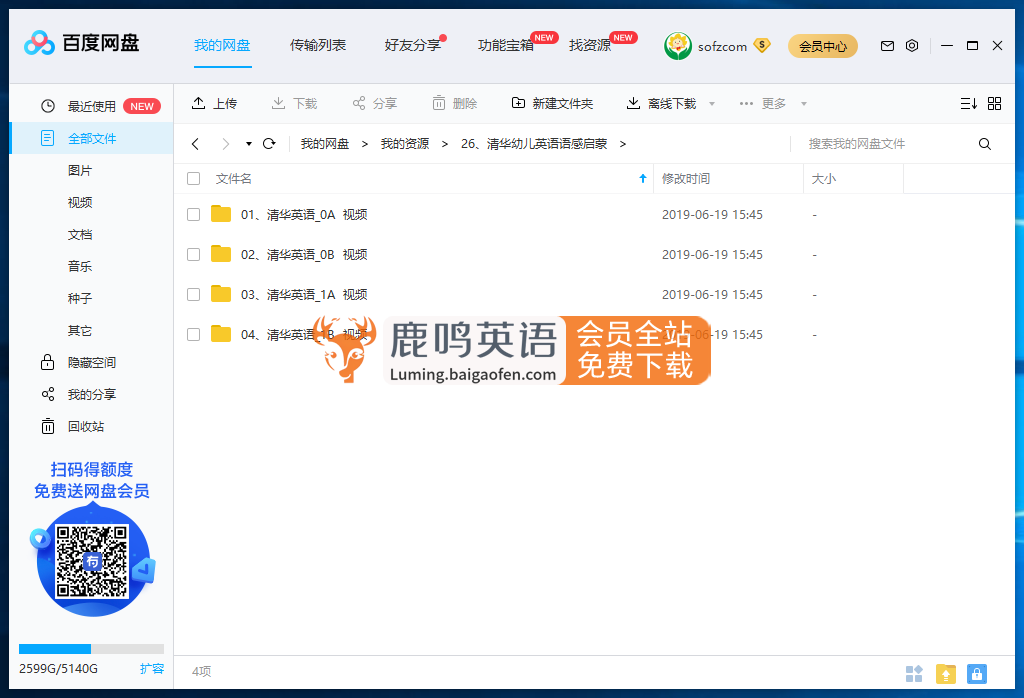Sort by 大小 column header

click(x=824, y=178)
